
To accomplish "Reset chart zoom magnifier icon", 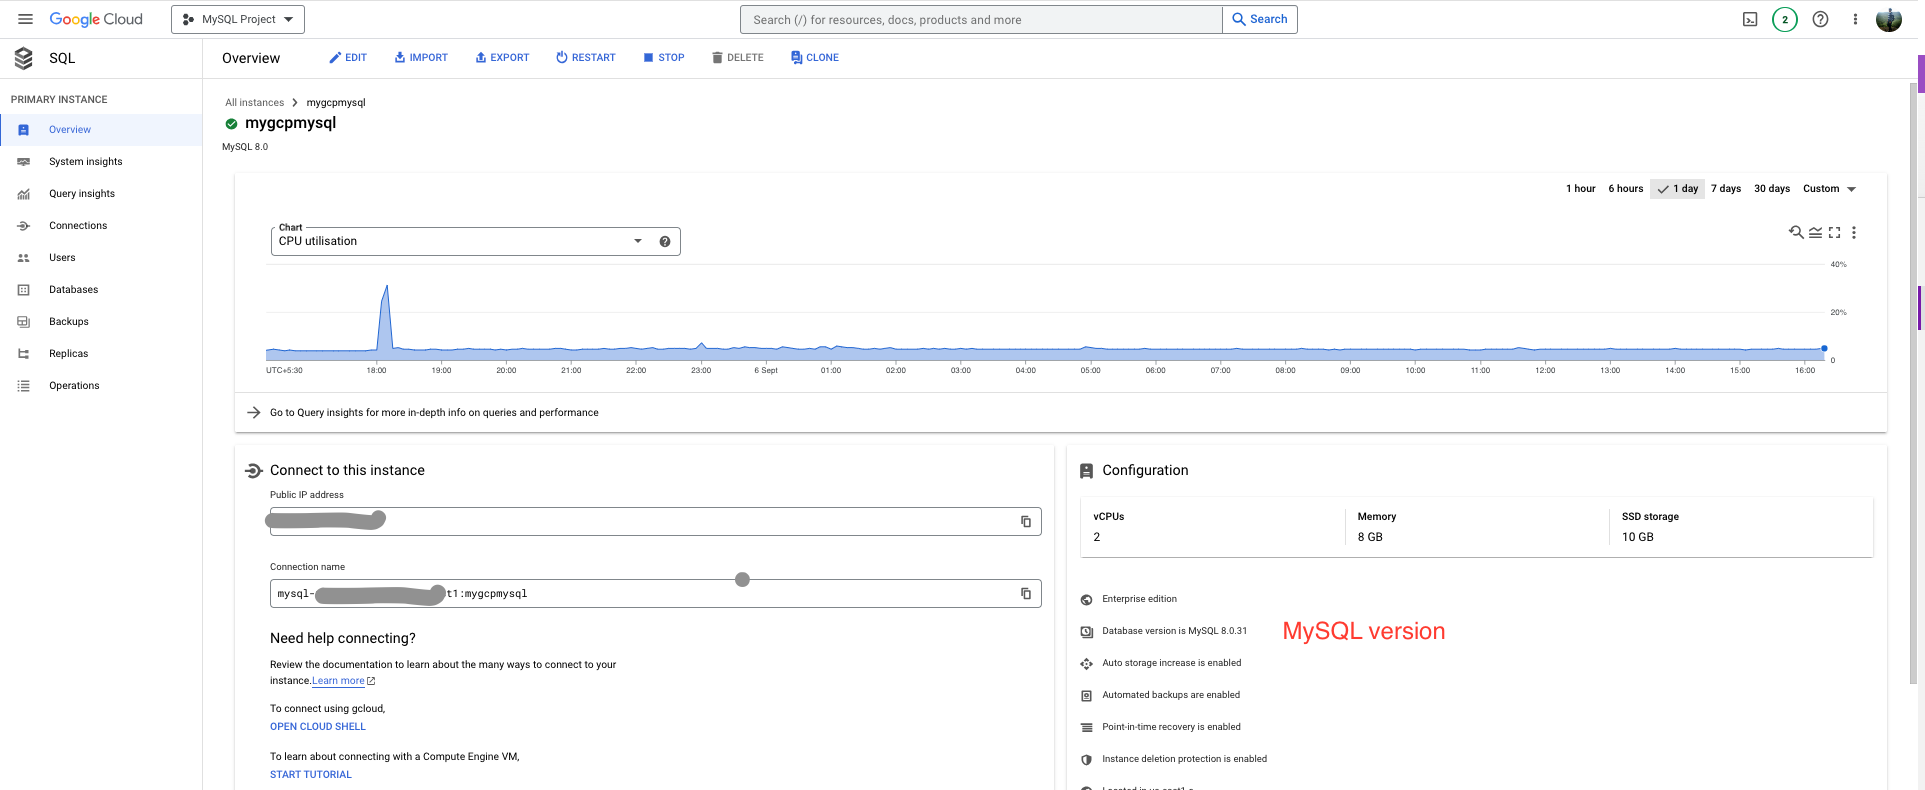I will pos(1796,232).
